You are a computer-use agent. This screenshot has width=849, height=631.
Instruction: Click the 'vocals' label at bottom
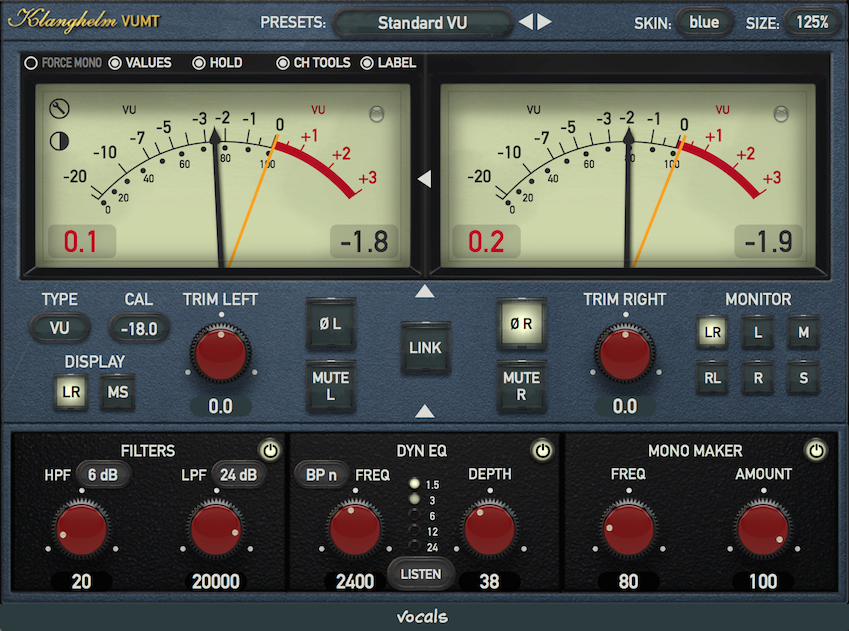click(x=422, y=616)
